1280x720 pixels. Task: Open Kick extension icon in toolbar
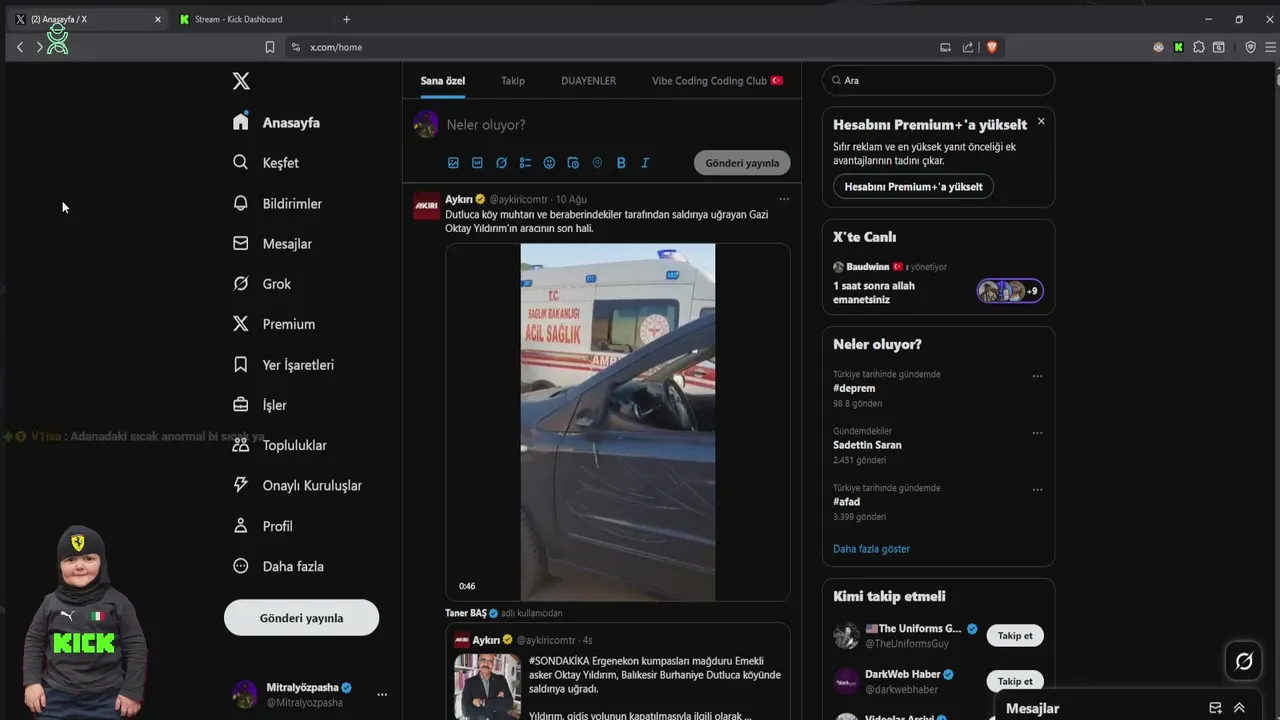tap(1178, 47)
